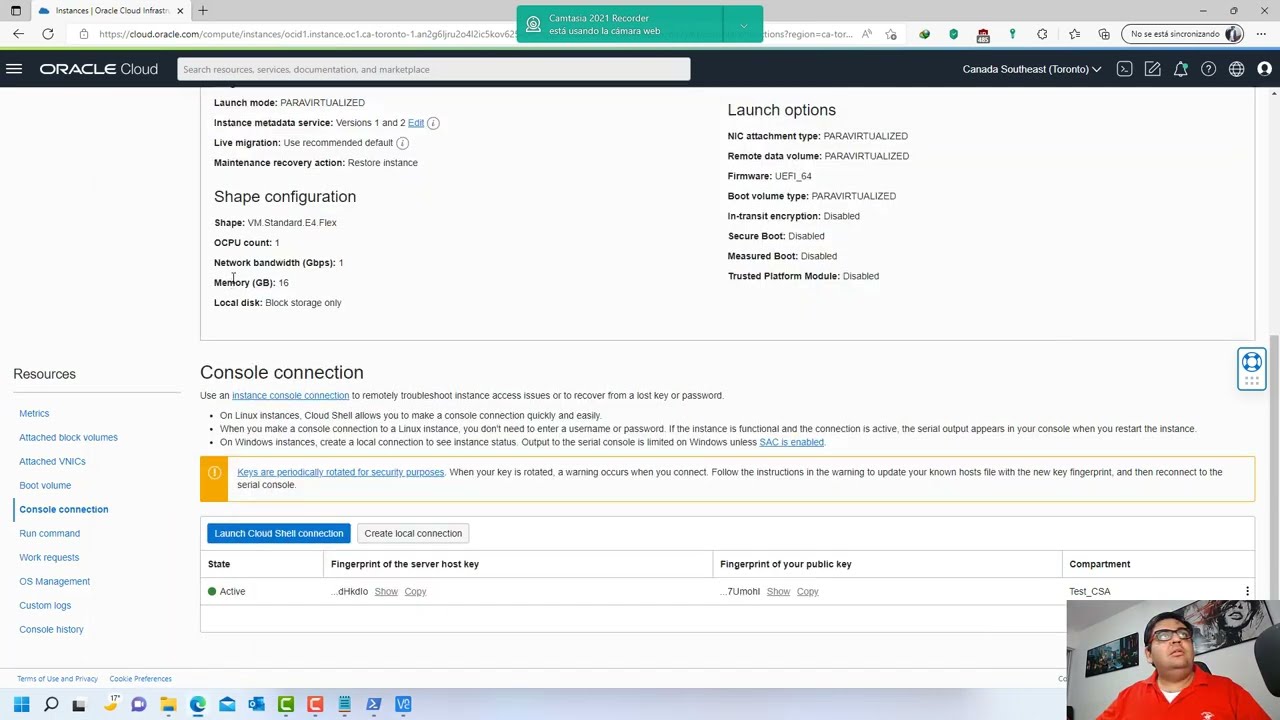Click Create local connection button
The height and width of the screenshot is (720, 1280).
coord(413,533)
